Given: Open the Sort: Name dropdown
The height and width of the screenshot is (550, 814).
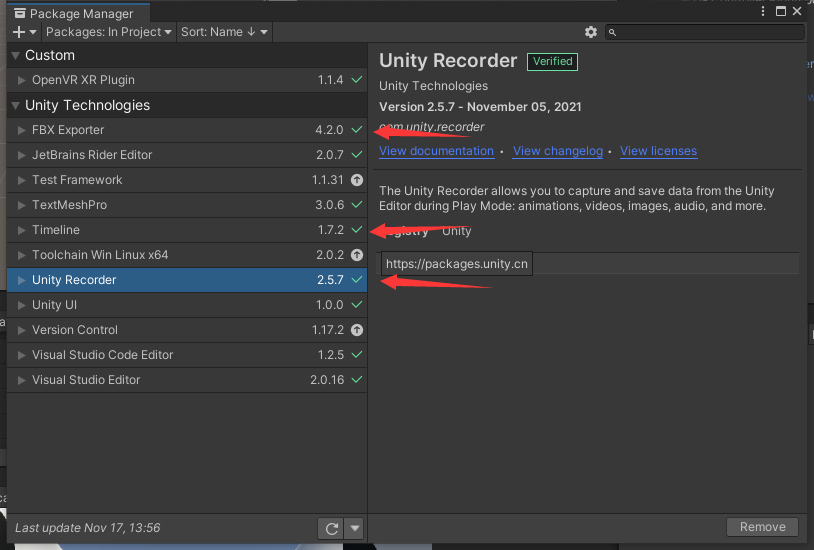Looking at the screenshot, I should click(x=224, y=32).
